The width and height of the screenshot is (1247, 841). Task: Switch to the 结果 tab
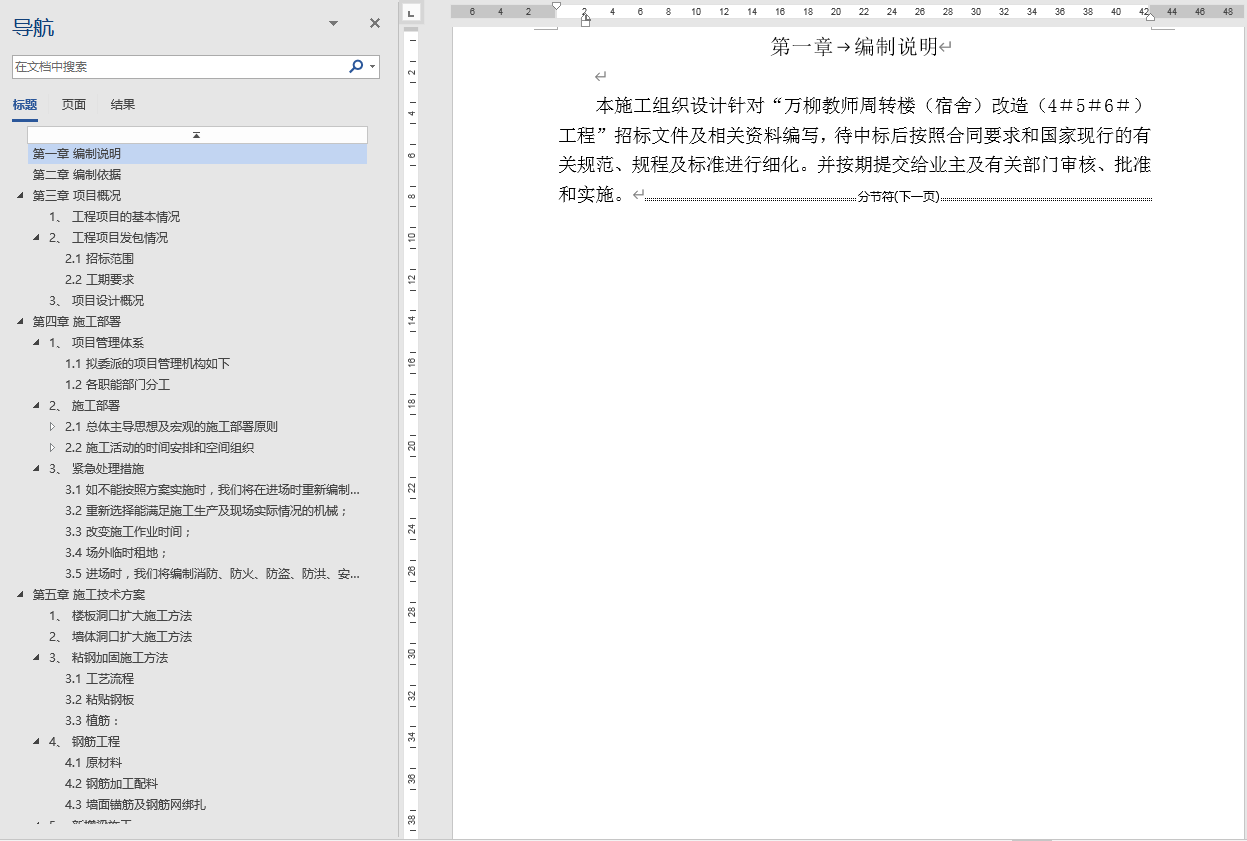(123, 103)
